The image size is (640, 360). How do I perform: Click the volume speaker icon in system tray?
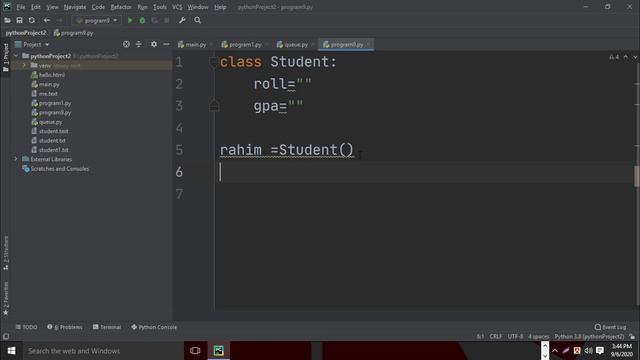click(x=588, y=351)
